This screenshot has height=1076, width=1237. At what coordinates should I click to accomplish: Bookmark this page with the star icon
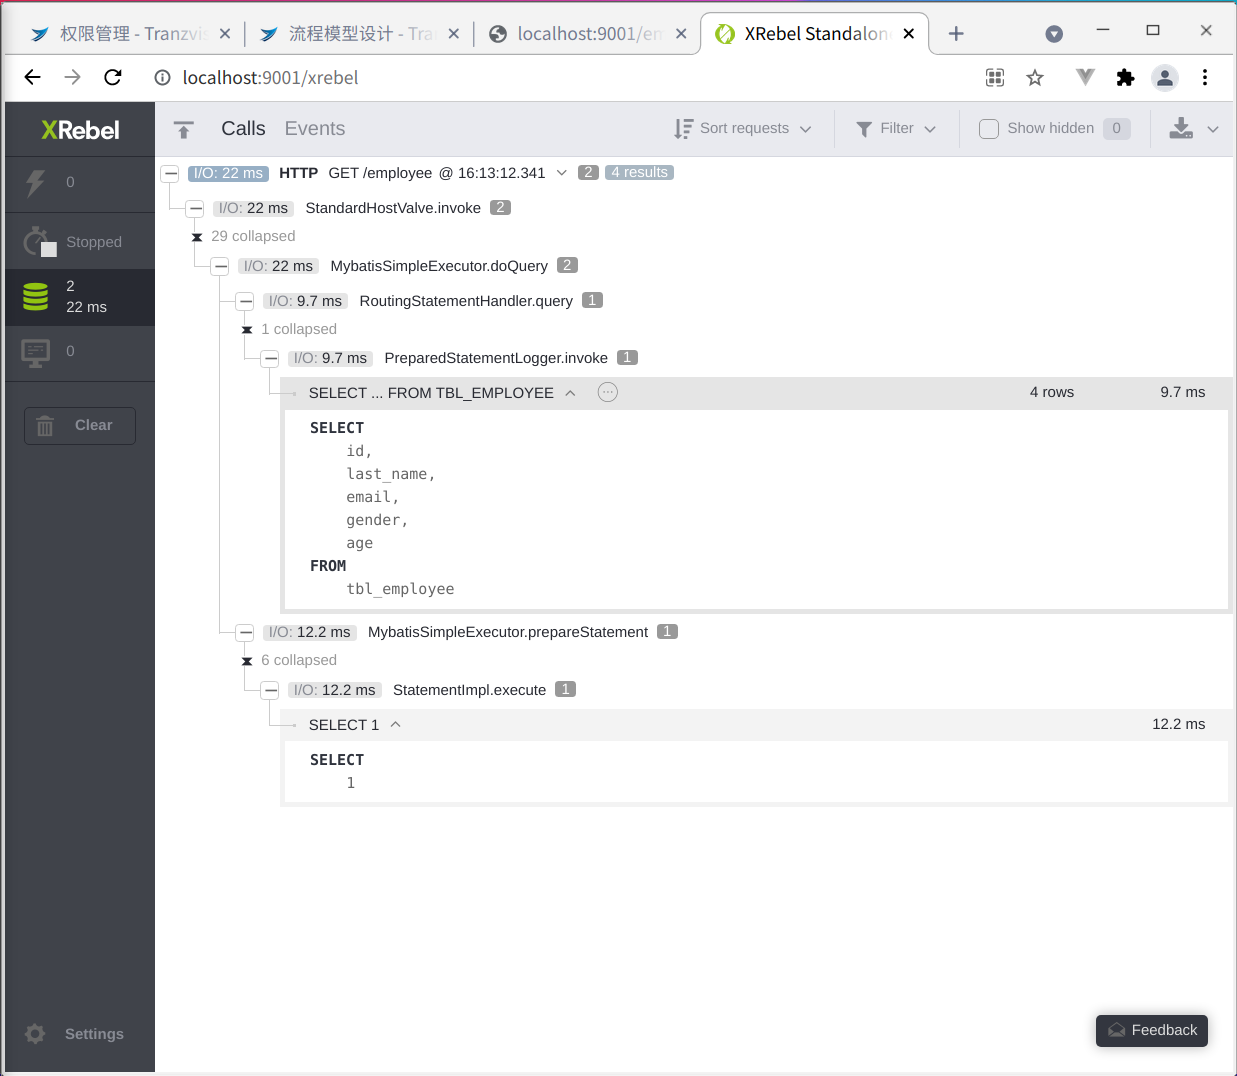tap(1035, 78)
